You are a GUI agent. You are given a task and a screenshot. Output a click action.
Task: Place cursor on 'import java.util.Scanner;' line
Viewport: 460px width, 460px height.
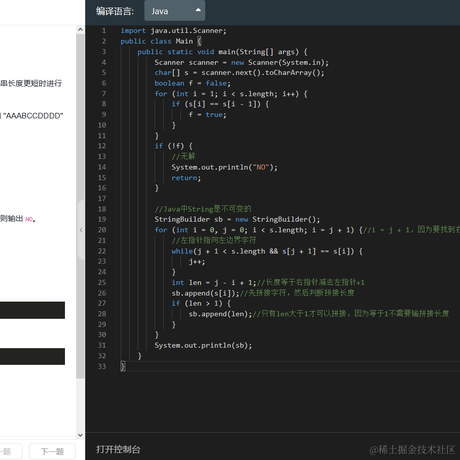173,31
